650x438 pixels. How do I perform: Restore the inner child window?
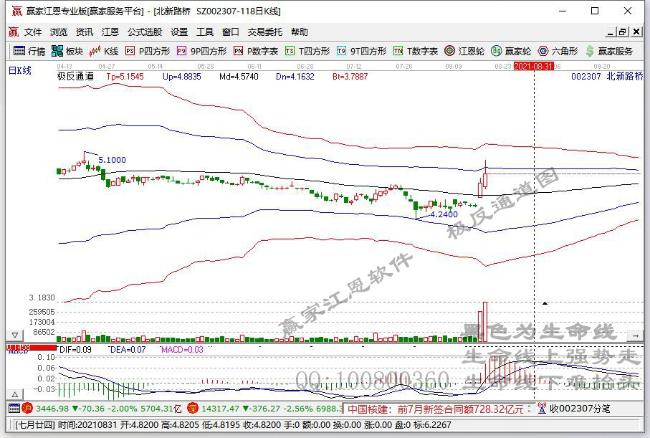[622, 32]
